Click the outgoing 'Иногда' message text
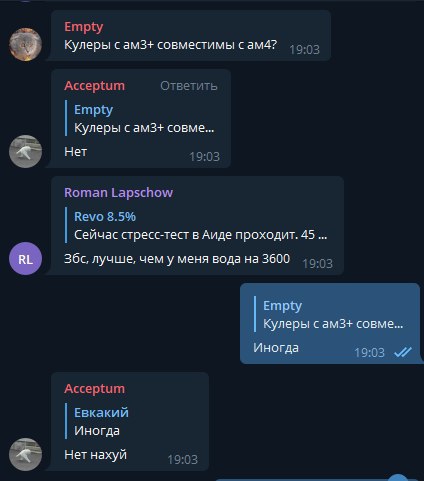 pos(276,348)
